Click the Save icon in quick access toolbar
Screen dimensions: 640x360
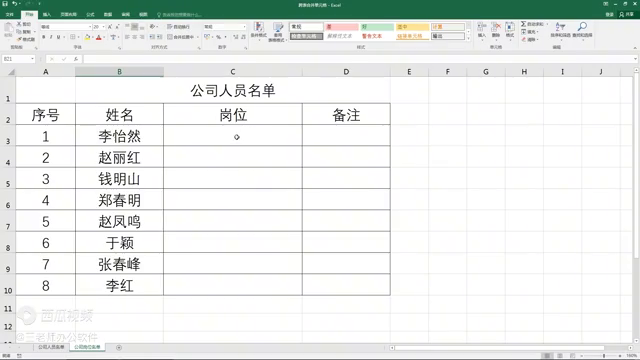[5, 4]
